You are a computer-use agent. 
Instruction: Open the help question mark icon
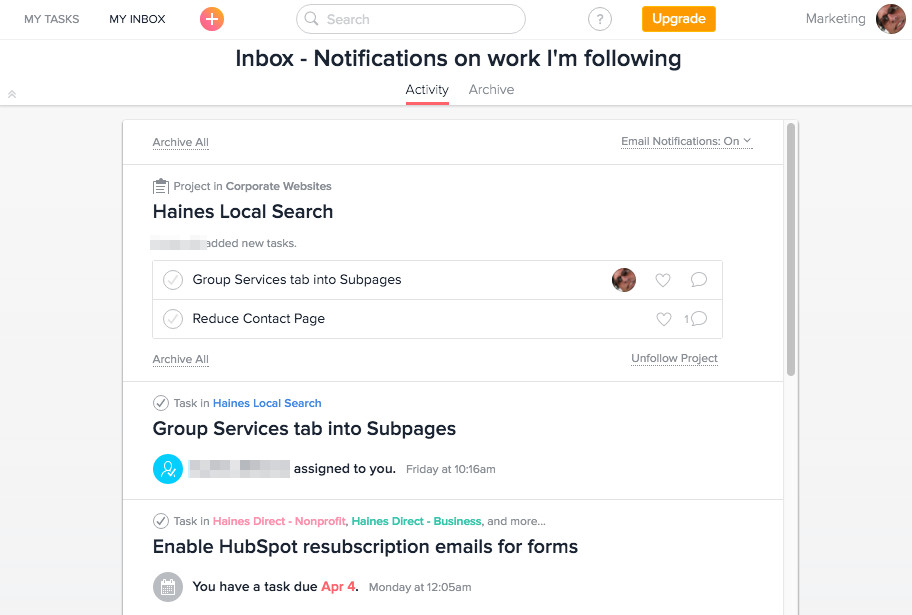click(599, 19)
